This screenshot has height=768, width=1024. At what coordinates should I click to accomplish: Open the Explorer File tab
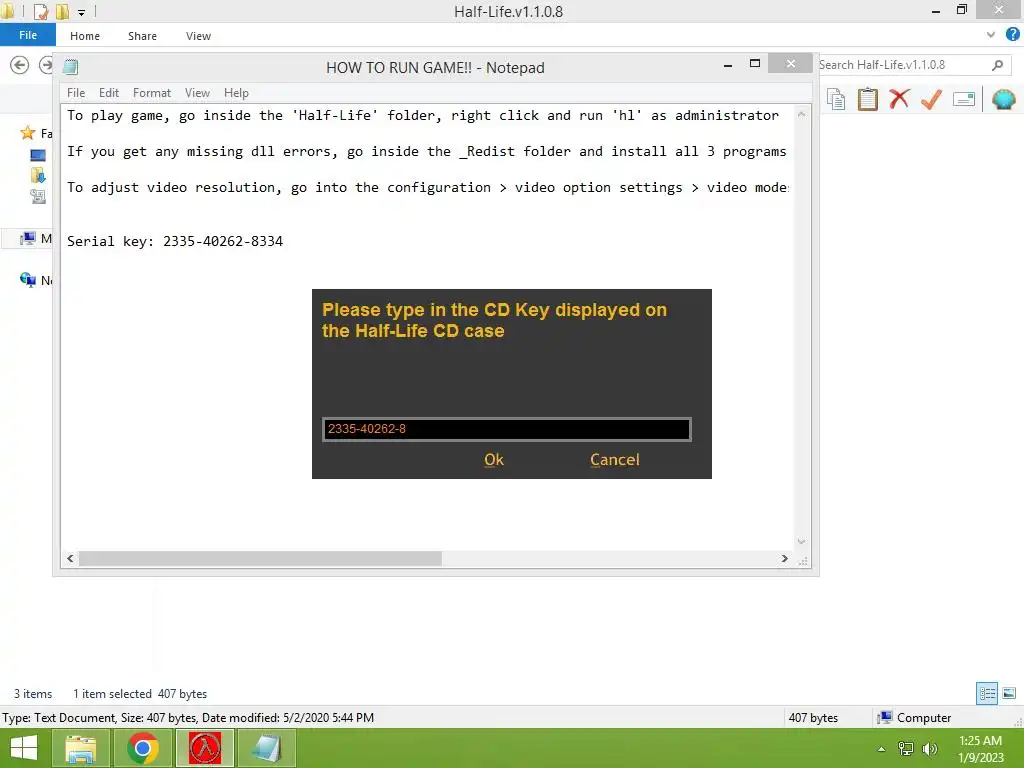[x=27, y=35]
